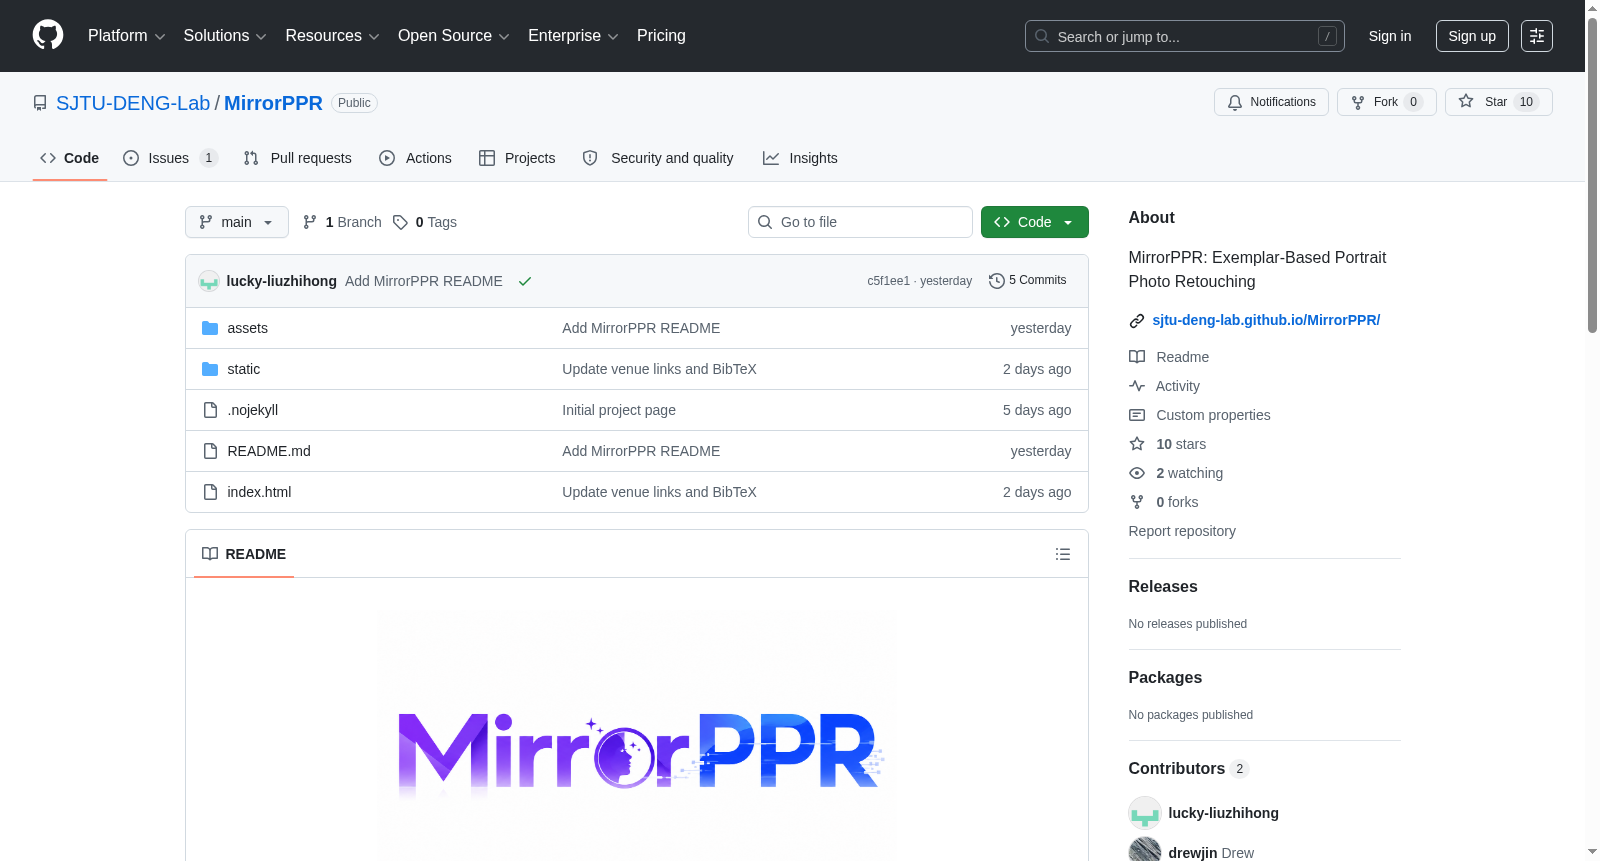Open lucky-liuzhihong commit author name

click(x=282, y=281)
